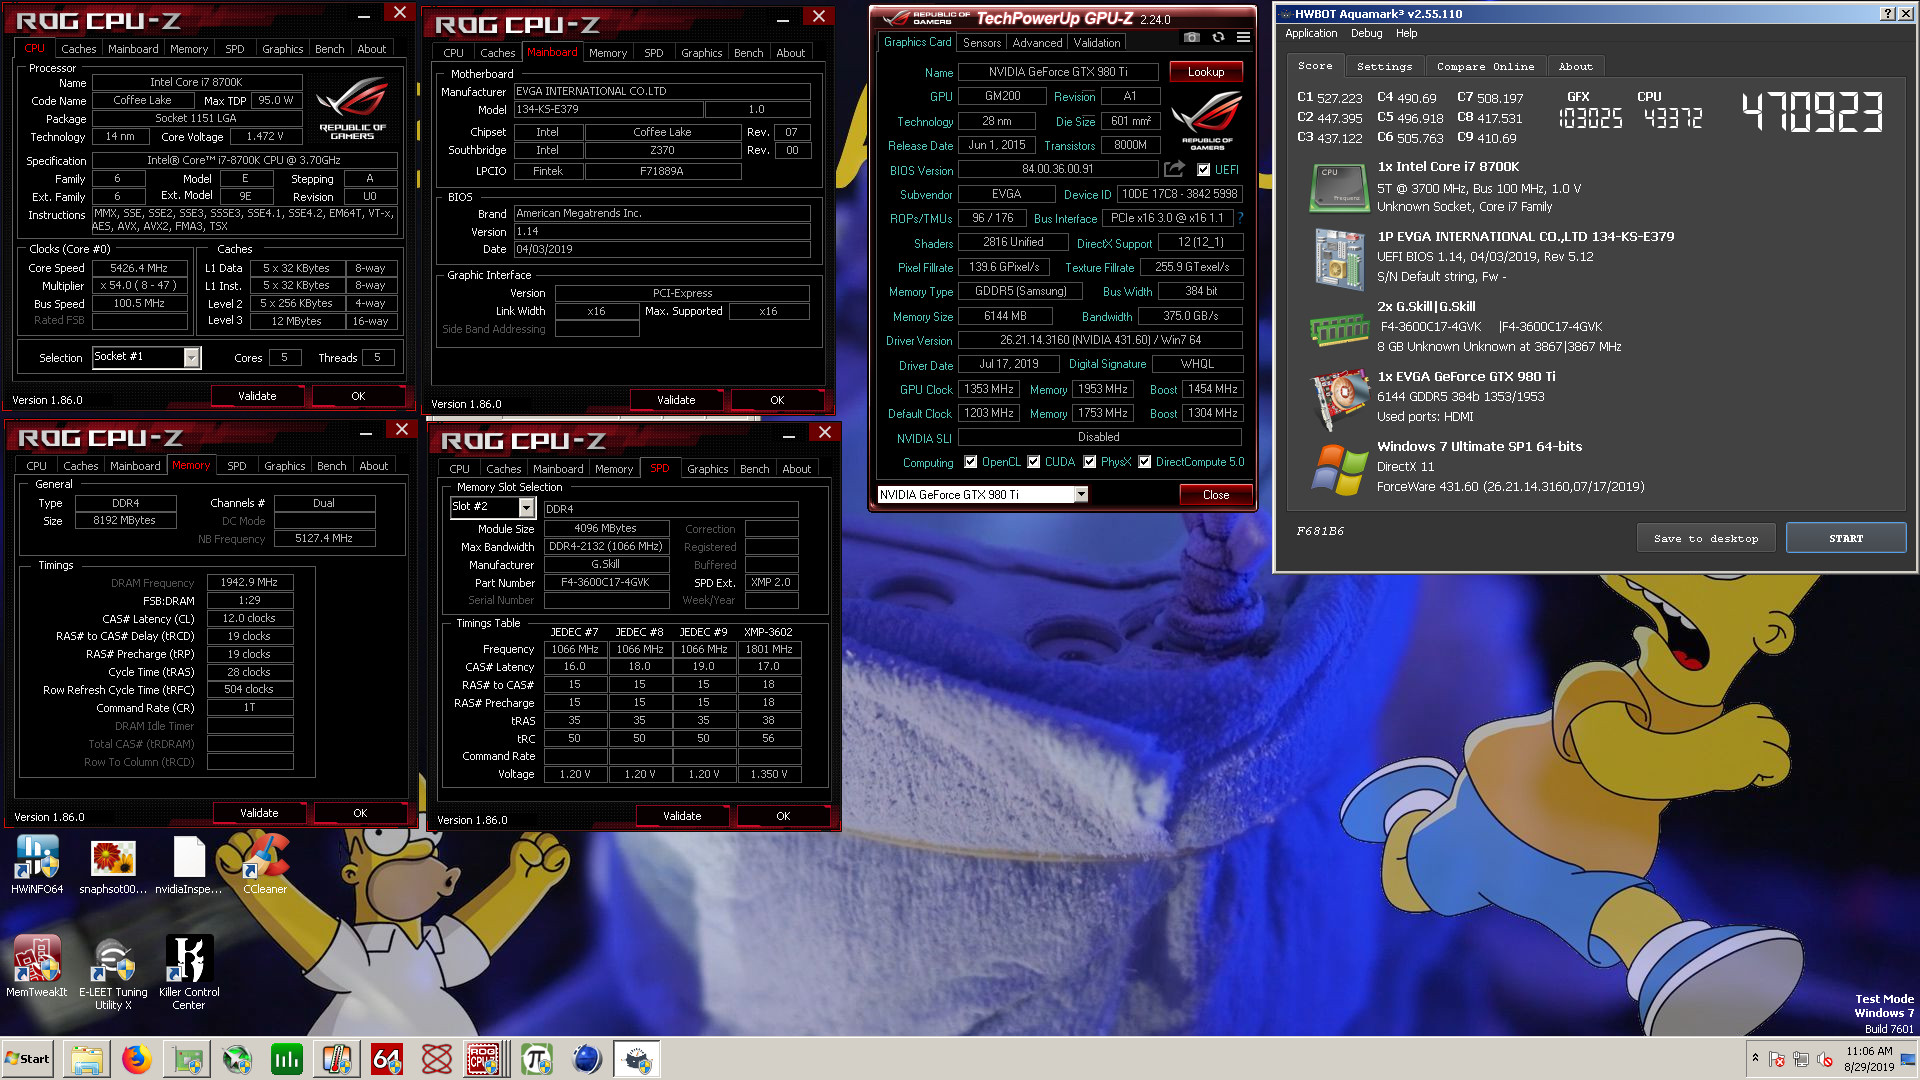The width and height of the screenshot is (1920, 1080).
Task: Toggle the PhysX checkbox
Action: pos(1090,462)
